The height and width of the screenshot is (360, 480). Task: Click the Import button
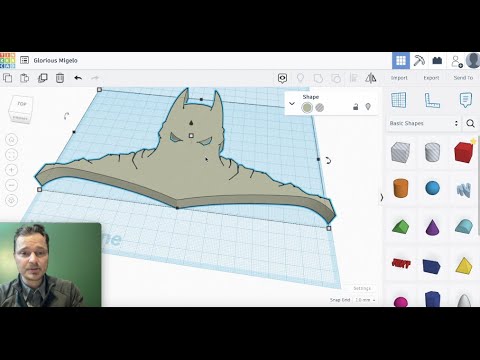click(x=399, y=78)
